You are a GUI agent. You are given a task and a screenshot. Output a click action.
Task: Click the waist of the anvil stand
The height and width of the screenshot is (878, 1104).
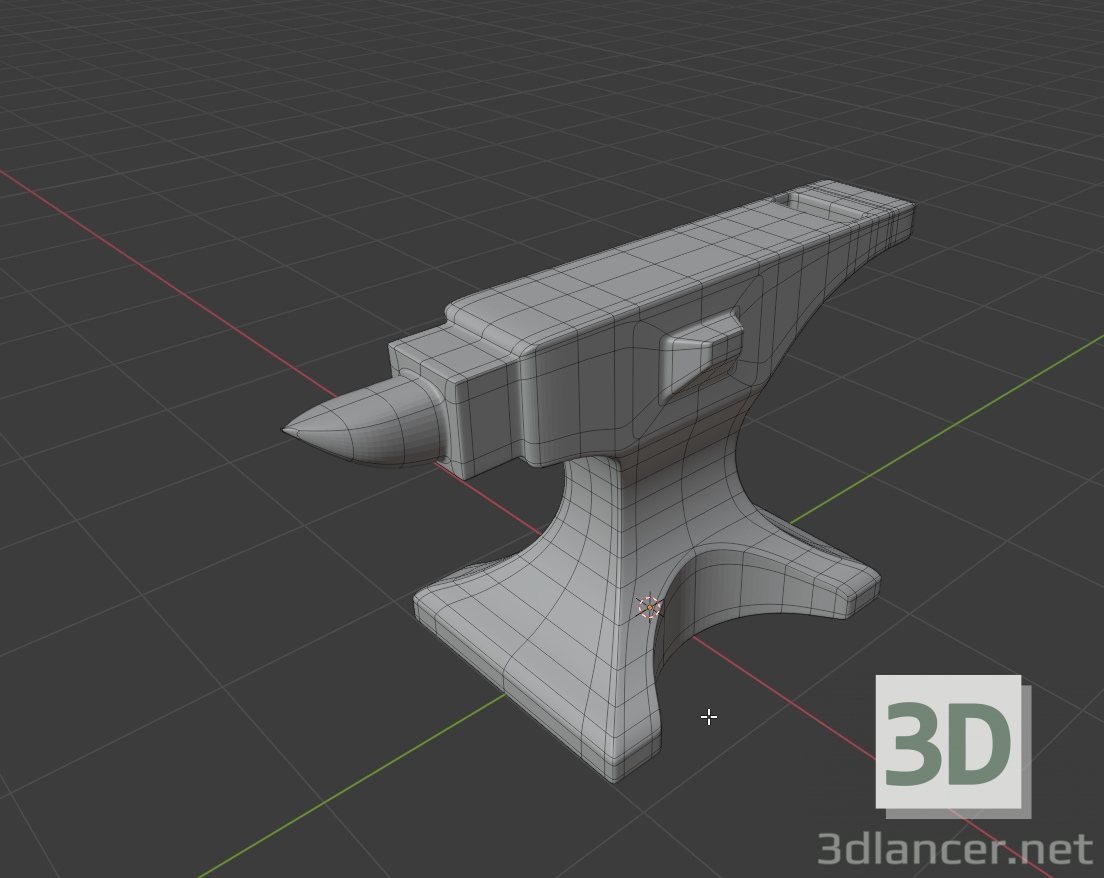point(610,520)
